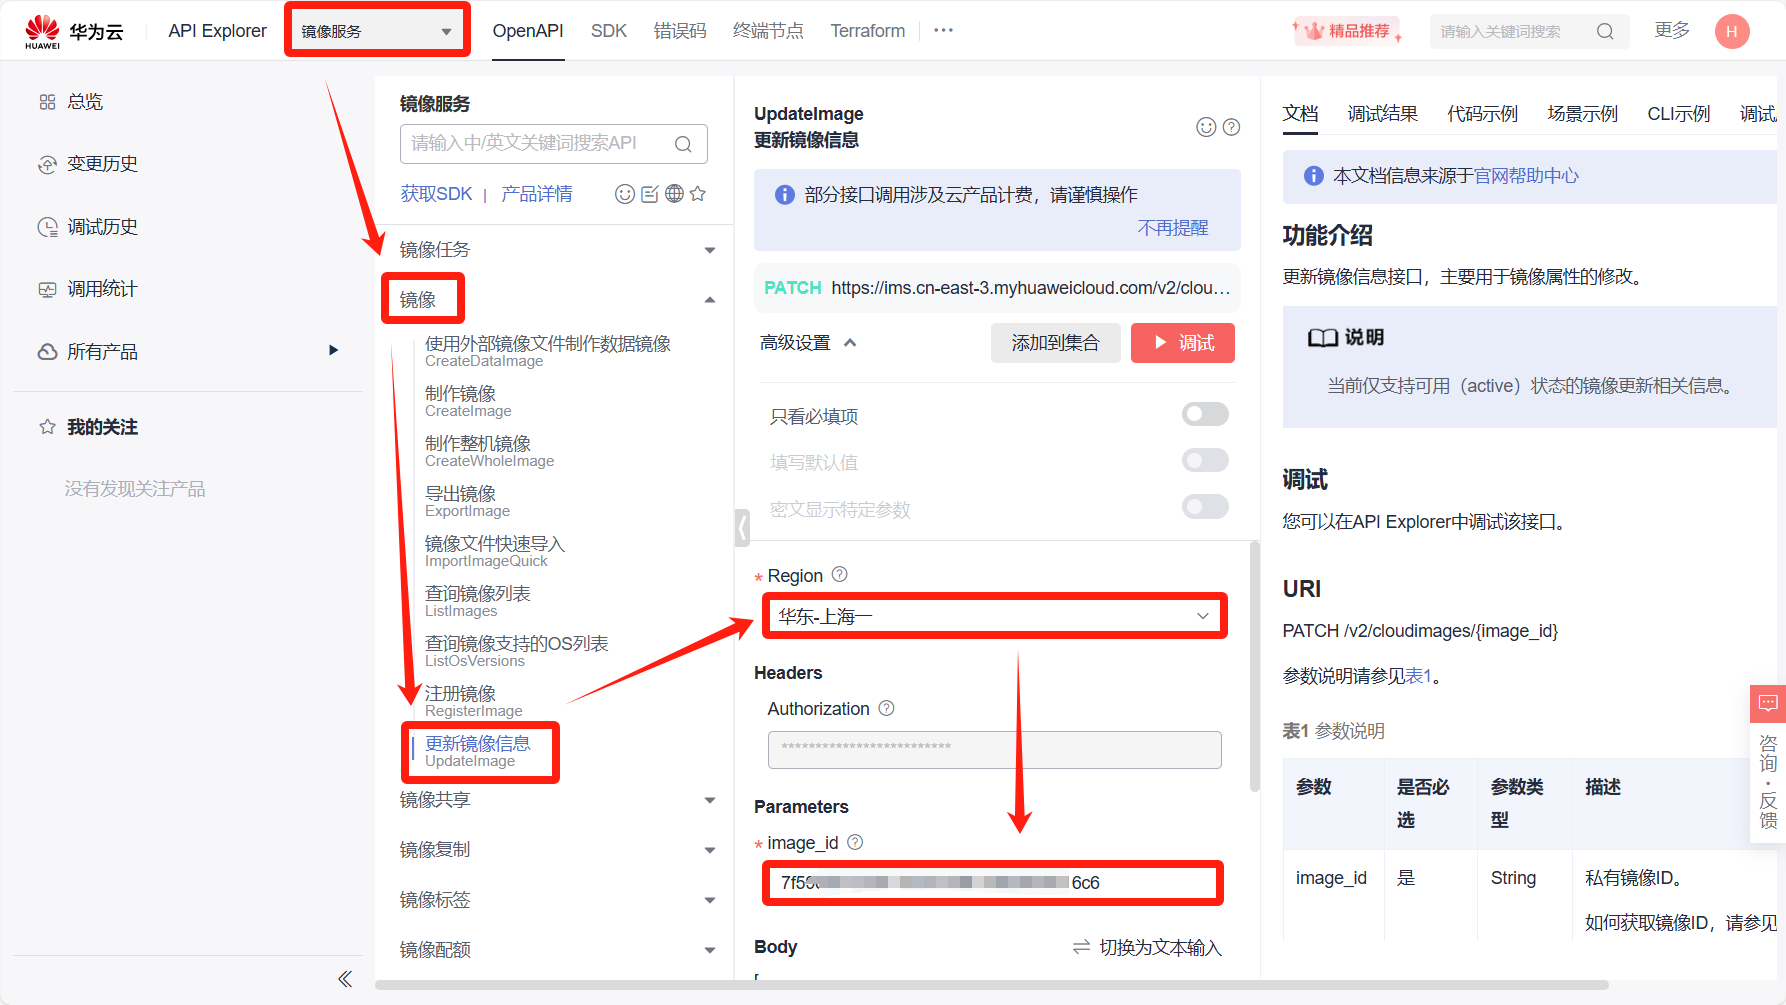Click the help question icon beside Region
Screen dimensions: 1786x1005
(x=840, y=575)
